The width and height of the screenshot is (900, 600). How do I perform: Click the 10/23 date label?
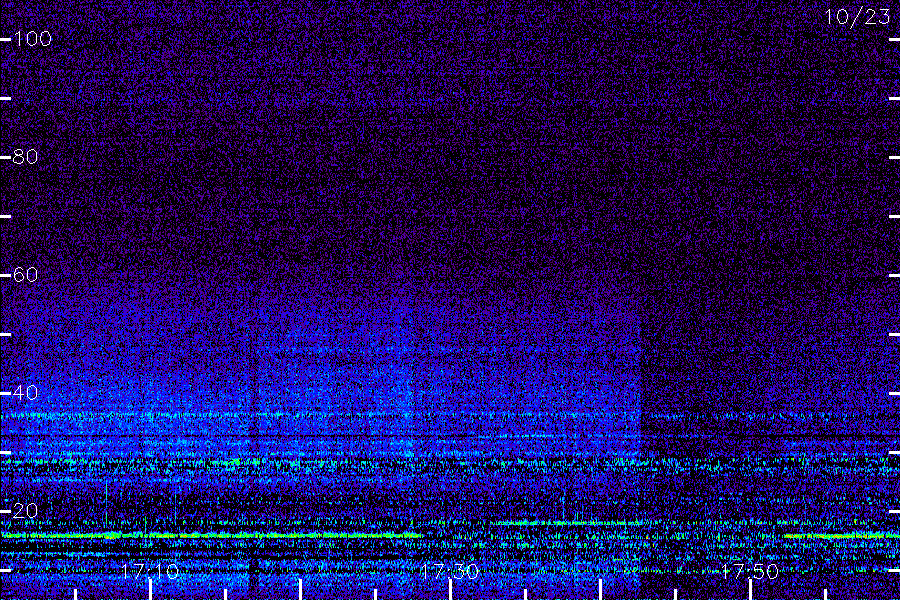click(x=858, y=17)
